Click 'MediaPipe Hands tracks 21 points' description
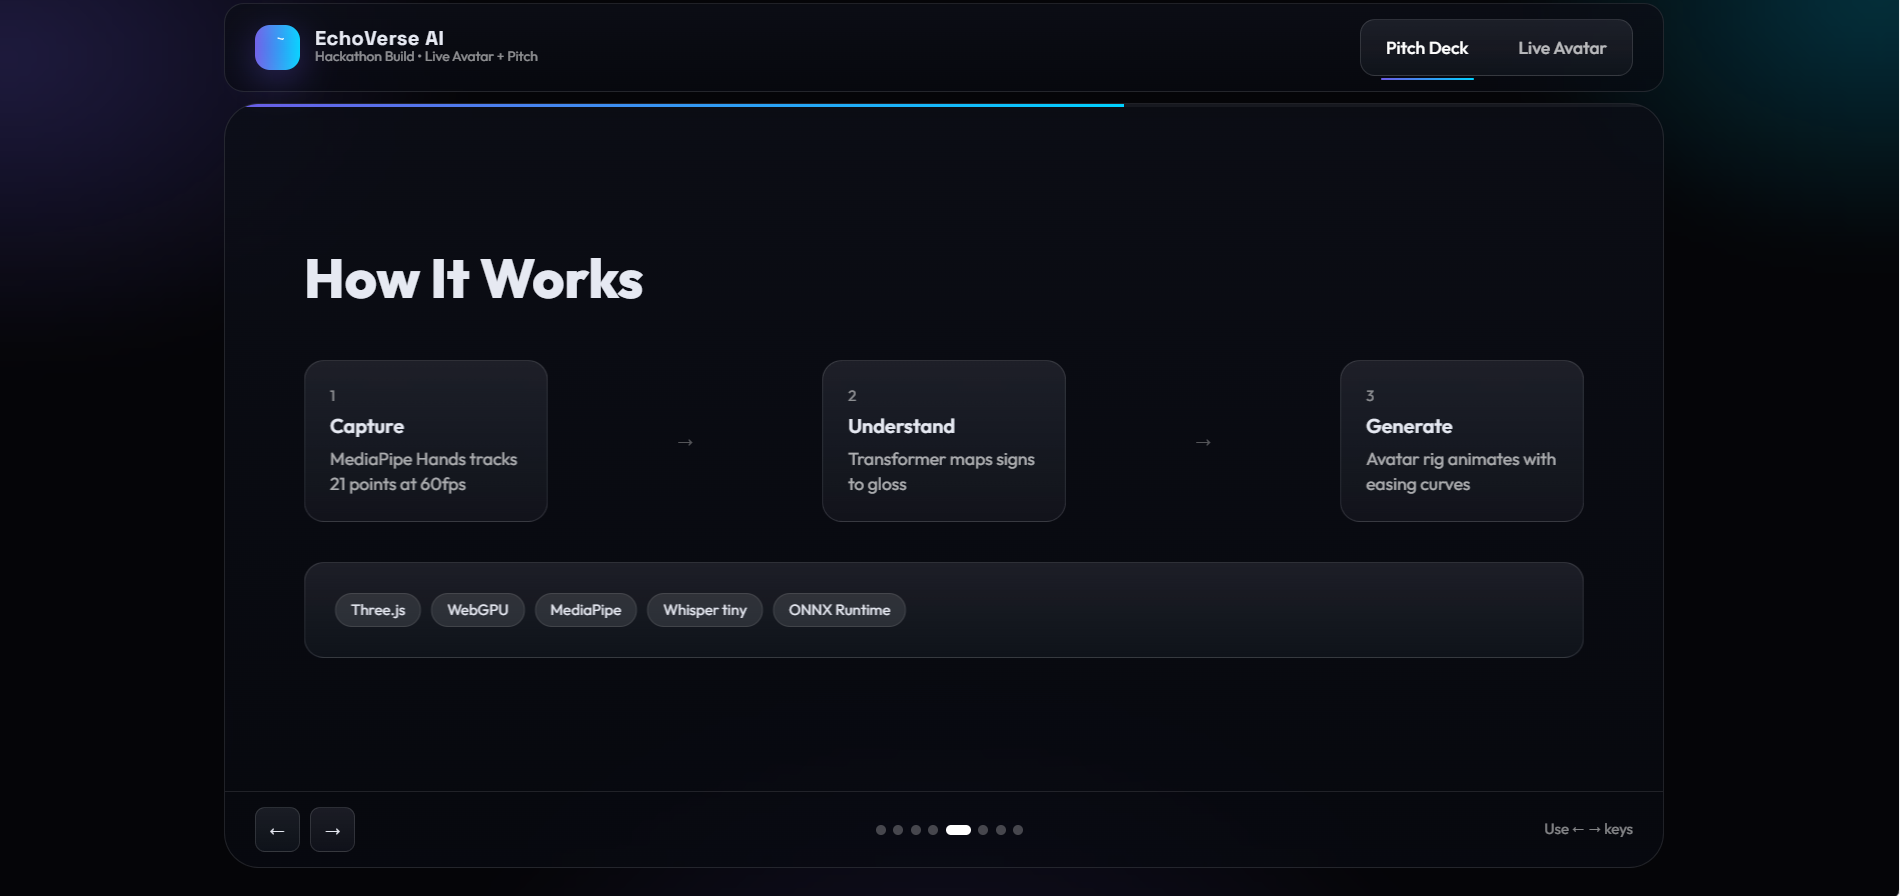Image resolution: width=1902 pixels, height=896 pixels. [x=424, y=472]
